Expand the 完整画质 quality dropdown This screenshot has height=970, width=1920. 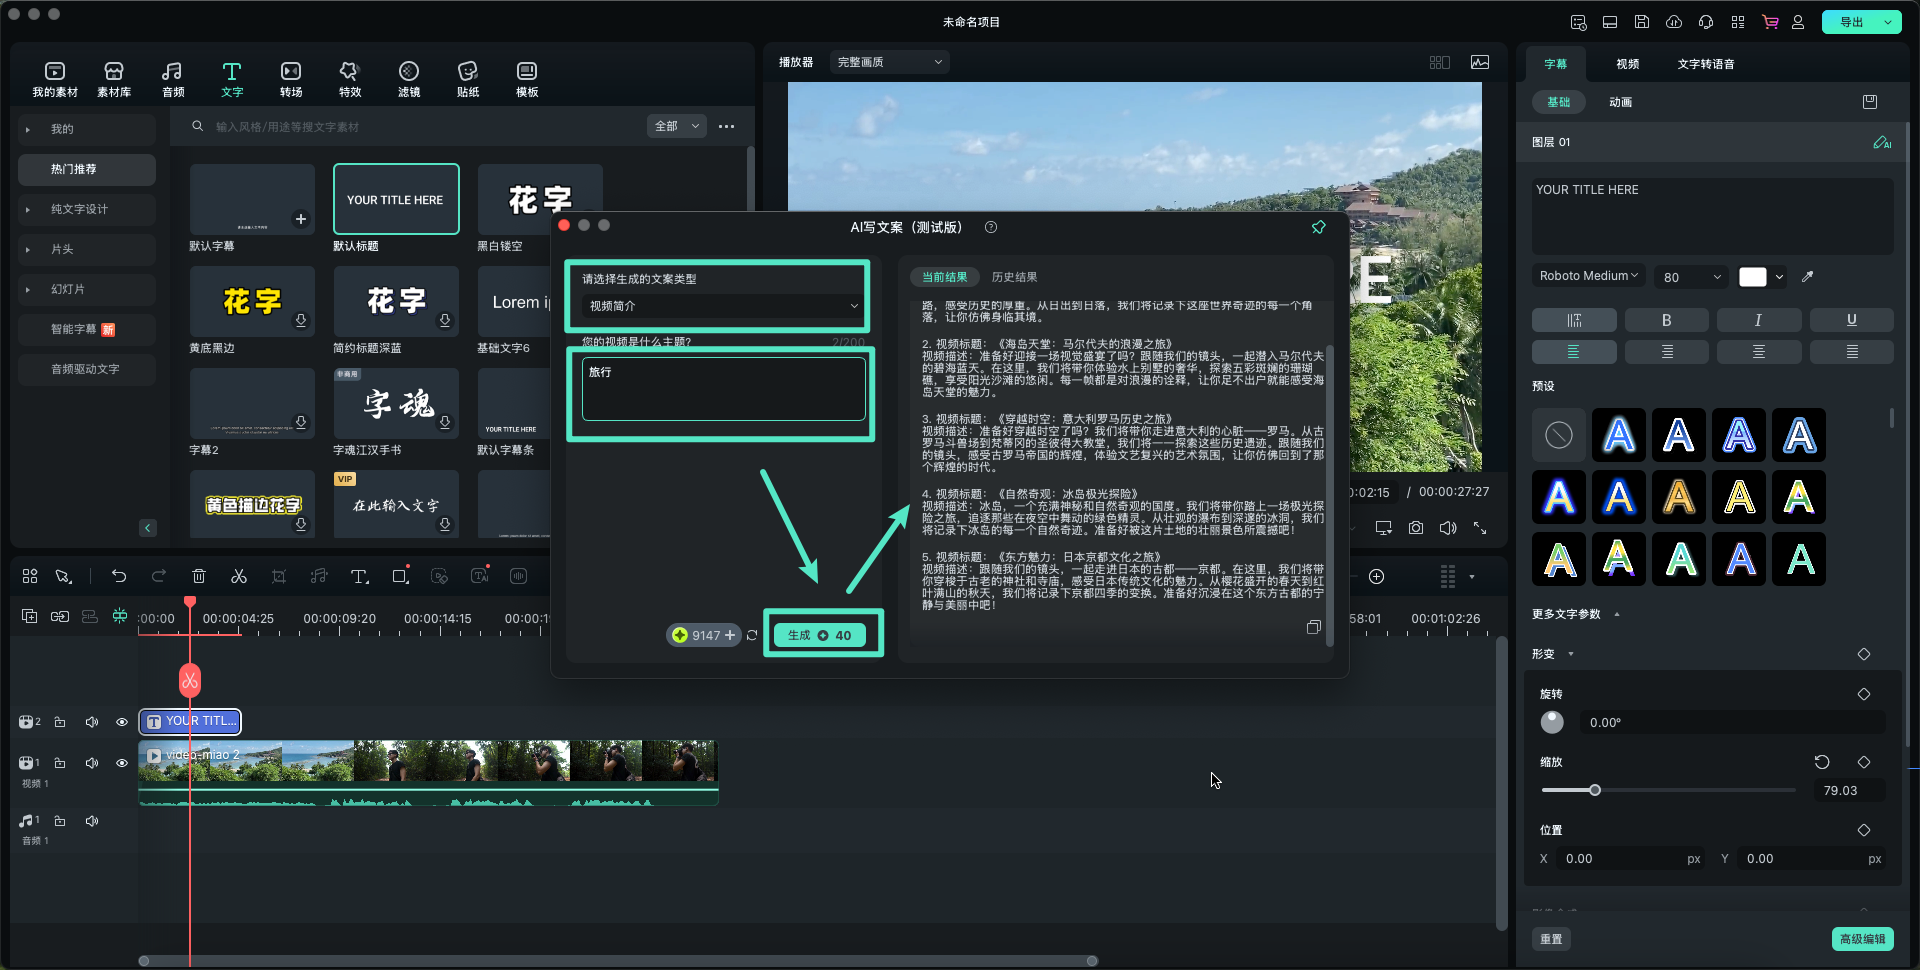pos(889,62)
